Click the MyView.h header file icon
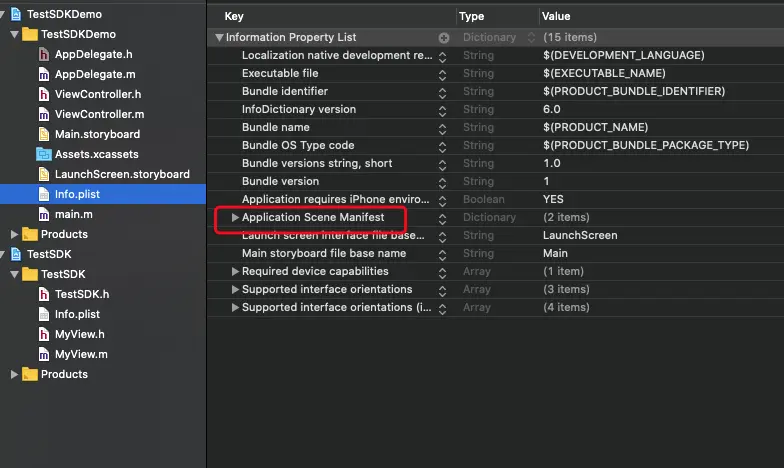The width and height of the screenshot is (784, 468). point(43,334)
